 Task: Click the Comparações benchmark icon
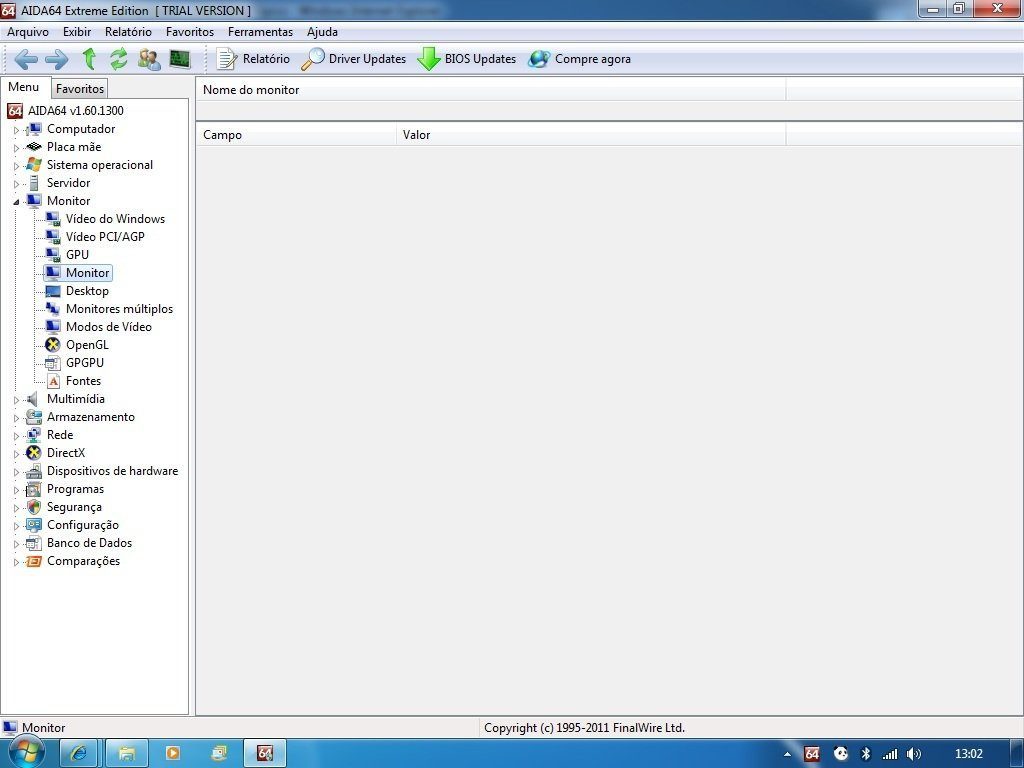point(33,561)
